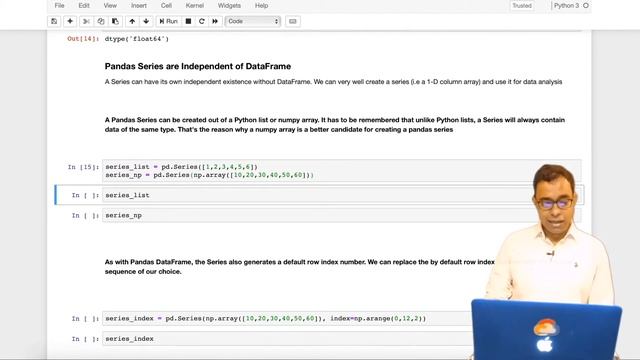Screen dimensions: 640x360
Task: Run the selected cell
Action: [169, 21]
